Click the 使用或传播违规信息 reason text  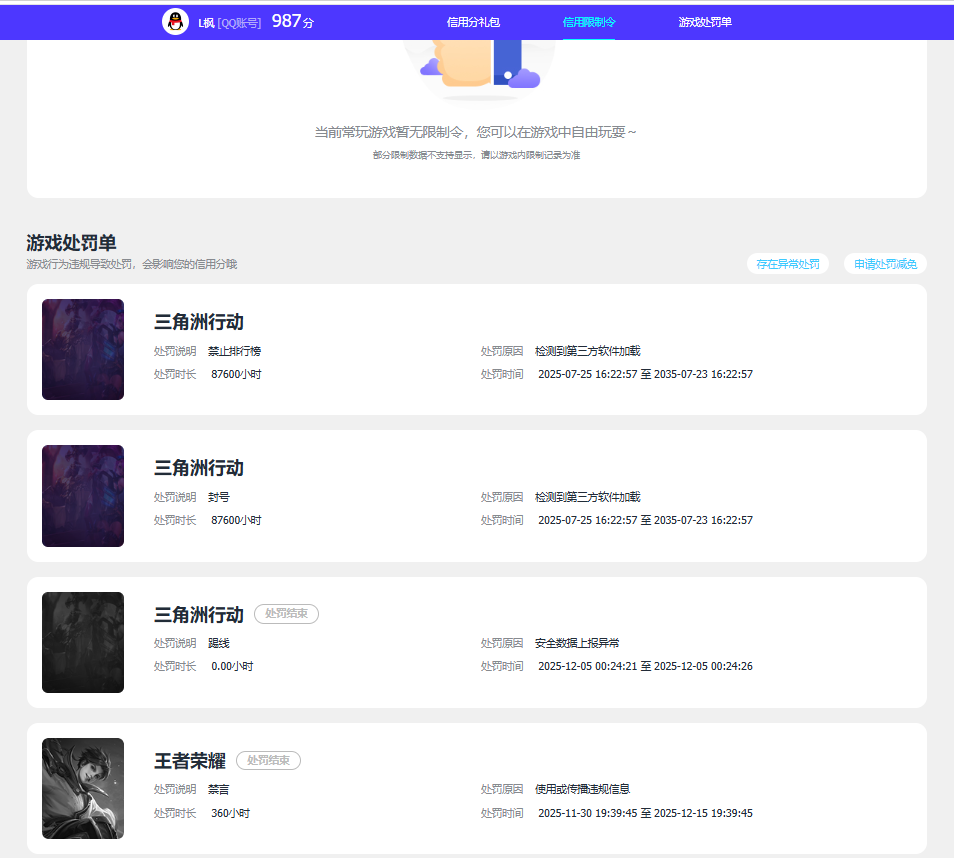[x=582, y=789]
